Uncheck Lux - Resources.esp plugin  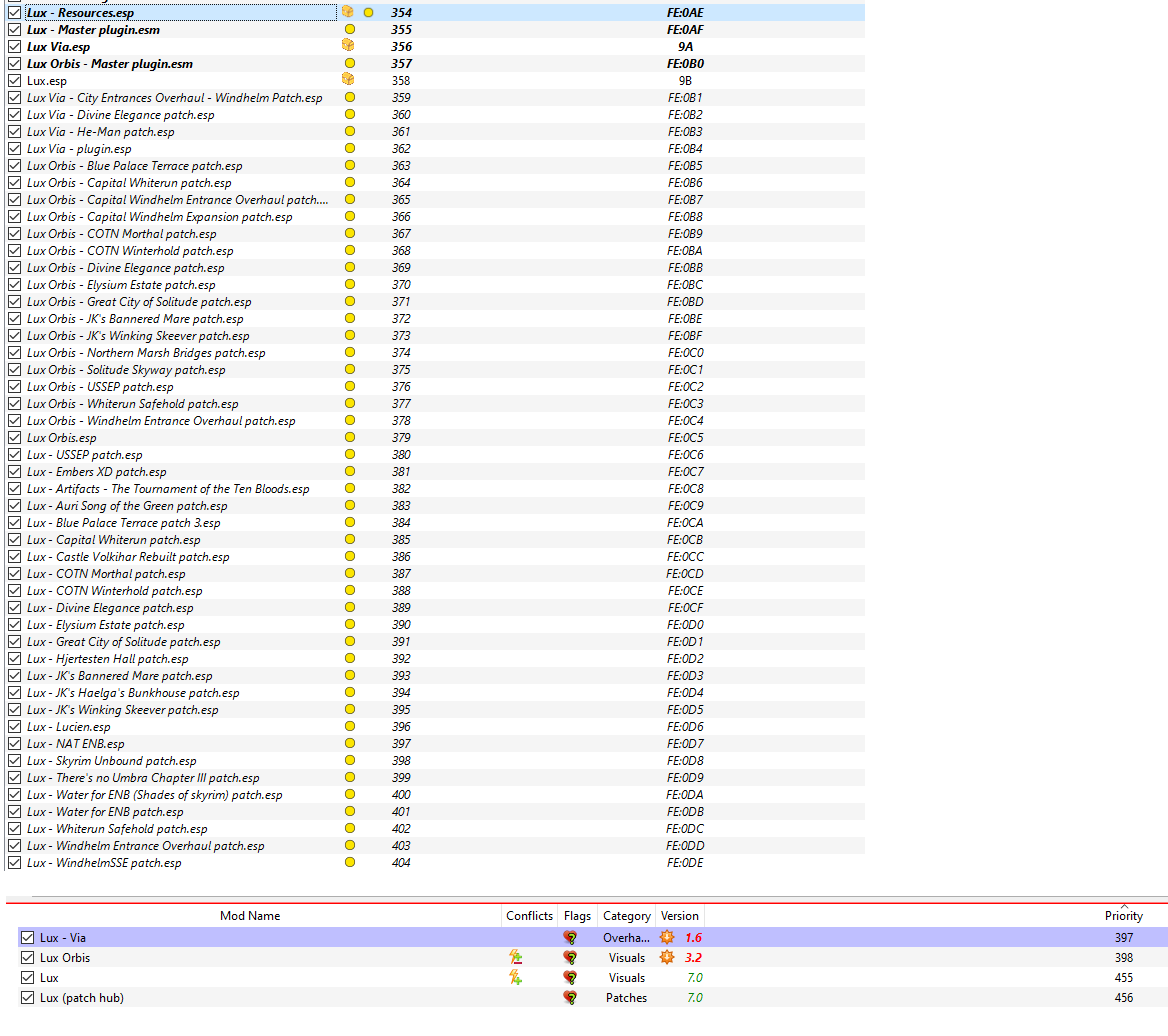click(14, 13)
